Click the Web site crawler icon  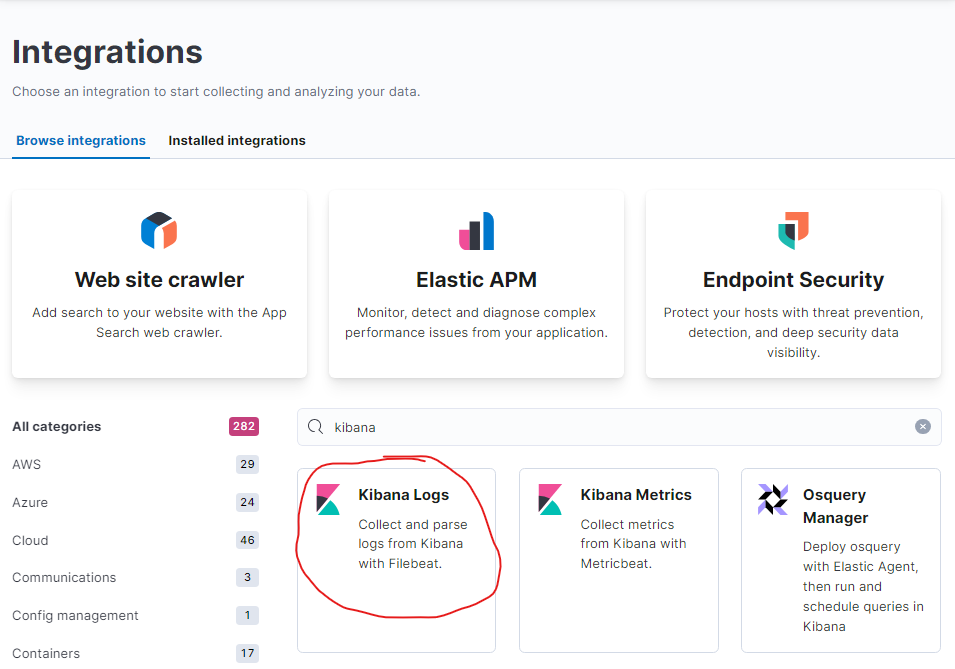tap(159, 230)
